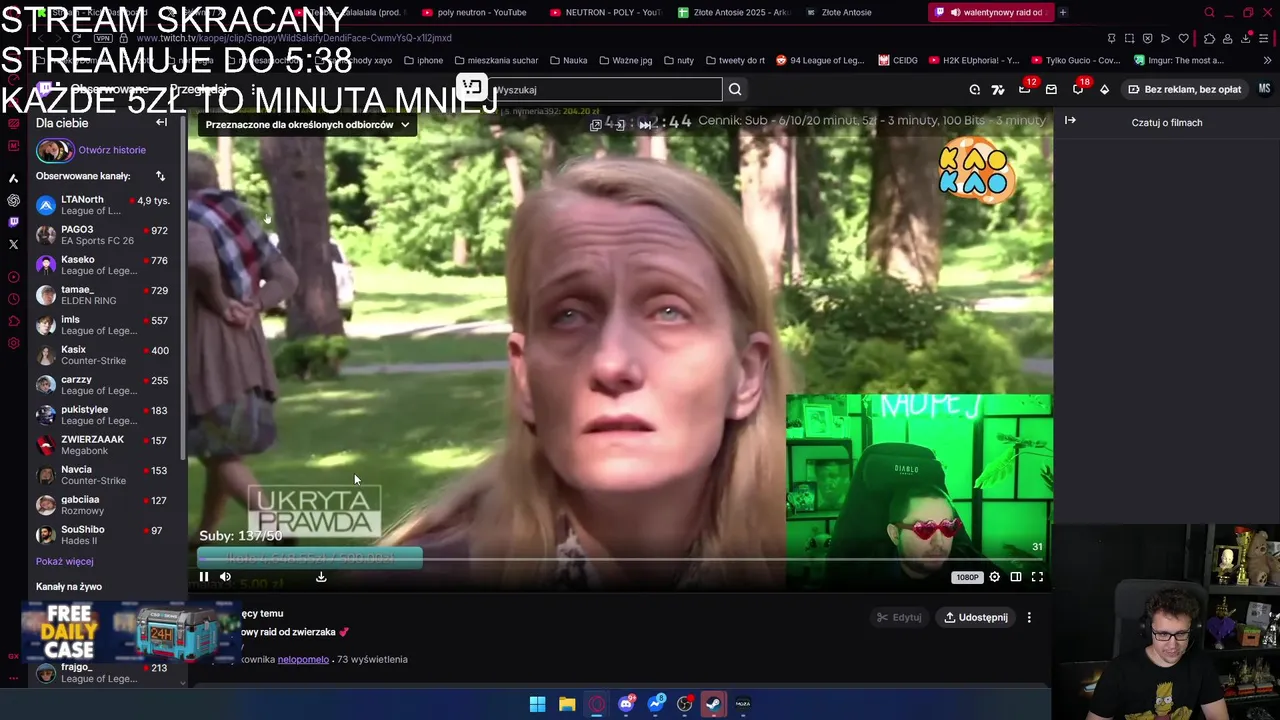Open Prime loot with the 12 badge
The height and width of the screenshot is (720, 1280).
pos(1025,89)
